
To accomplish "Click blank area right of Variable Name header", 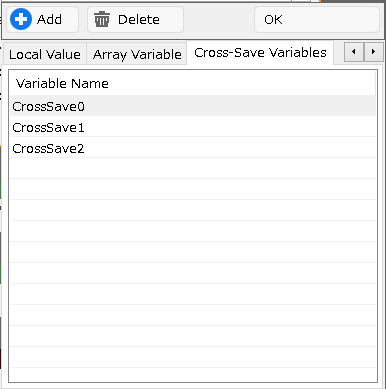I will (x=242, y=83).
